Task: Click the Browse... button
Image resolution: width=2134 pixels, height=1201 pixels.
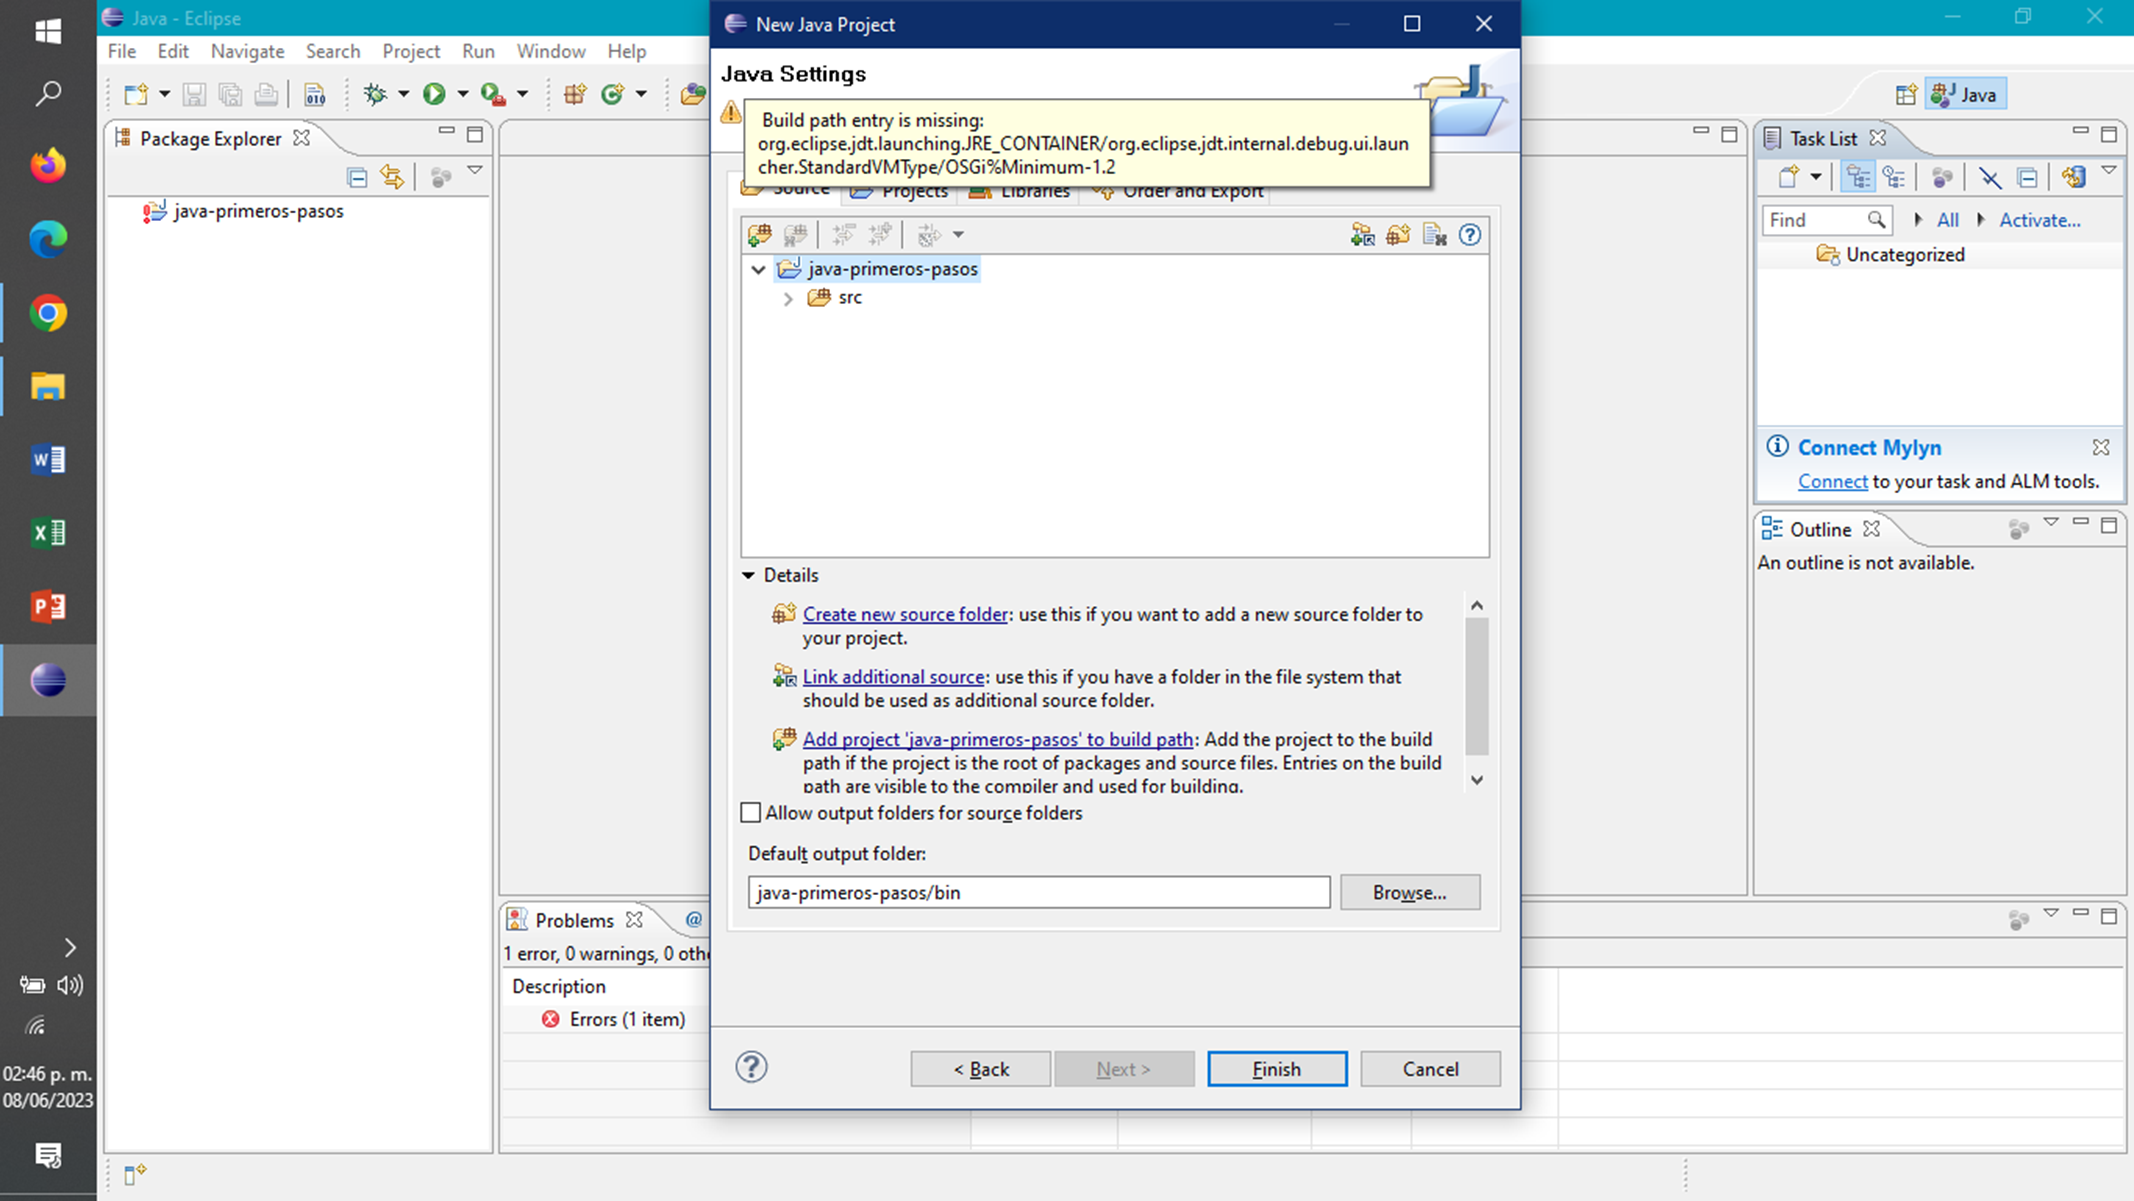Action: point(1410,892)
